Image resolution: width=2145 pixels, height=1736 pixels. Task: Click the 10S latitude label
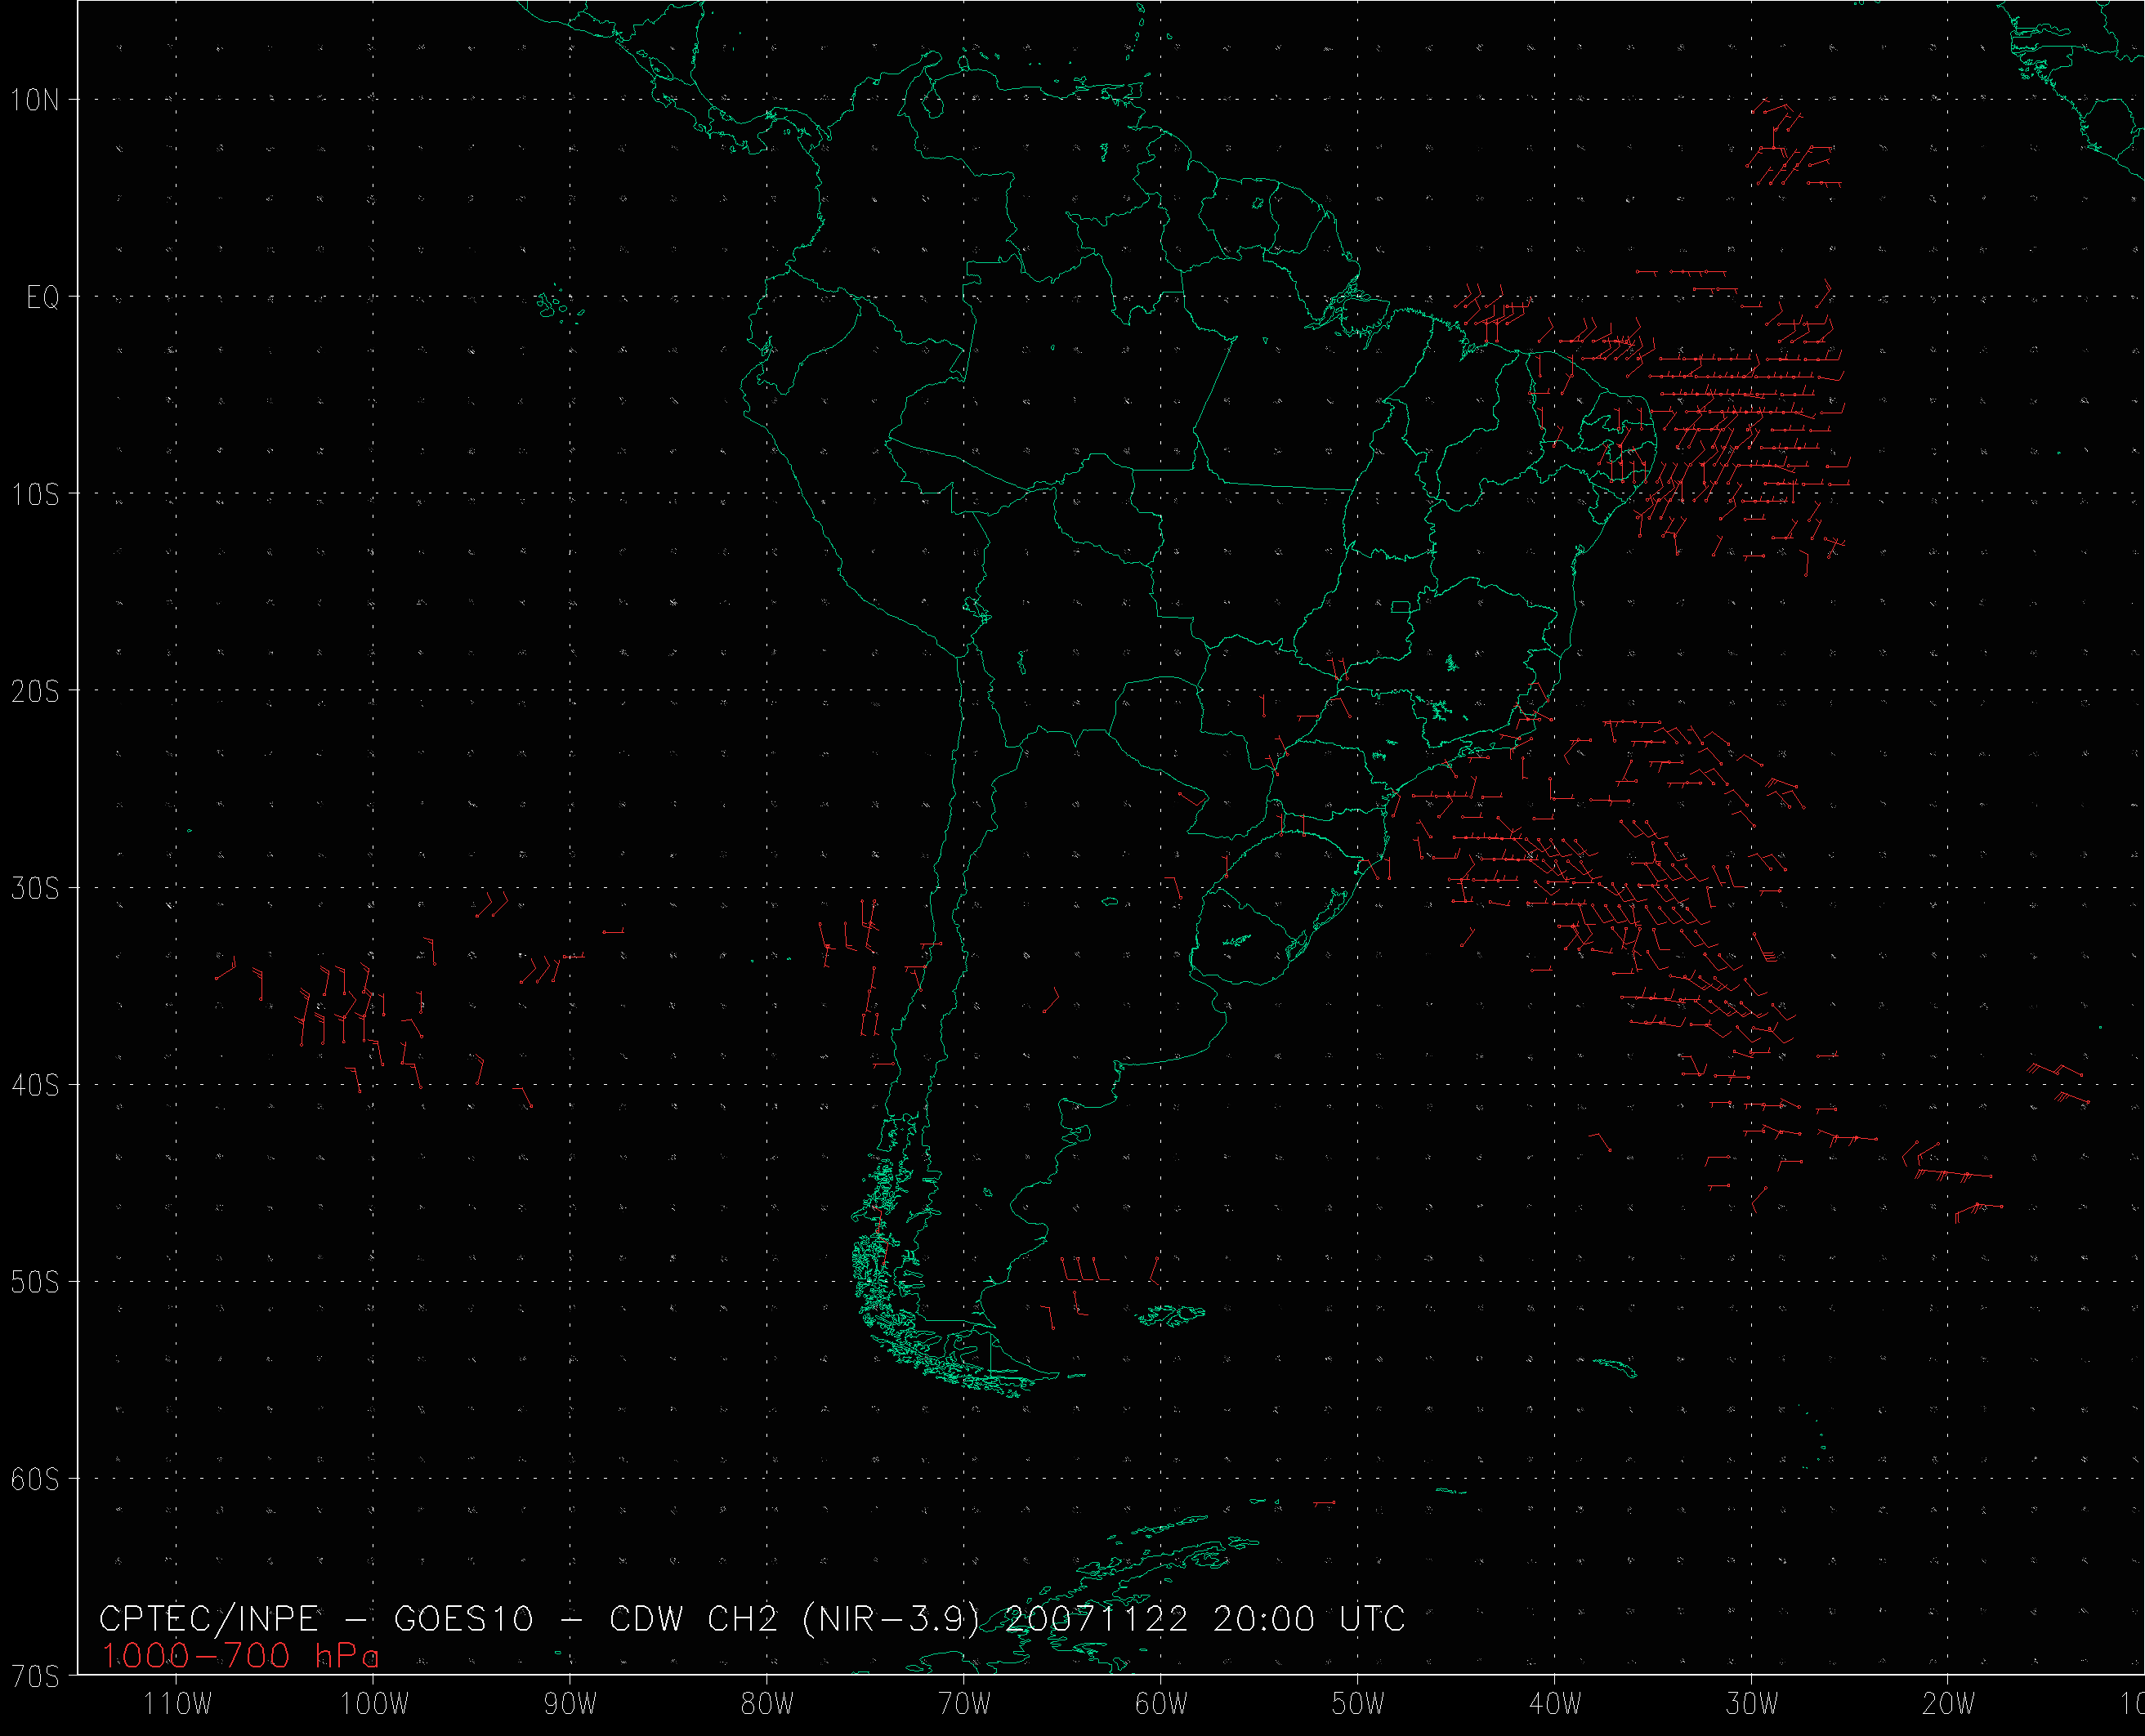(x=35, y=495)
